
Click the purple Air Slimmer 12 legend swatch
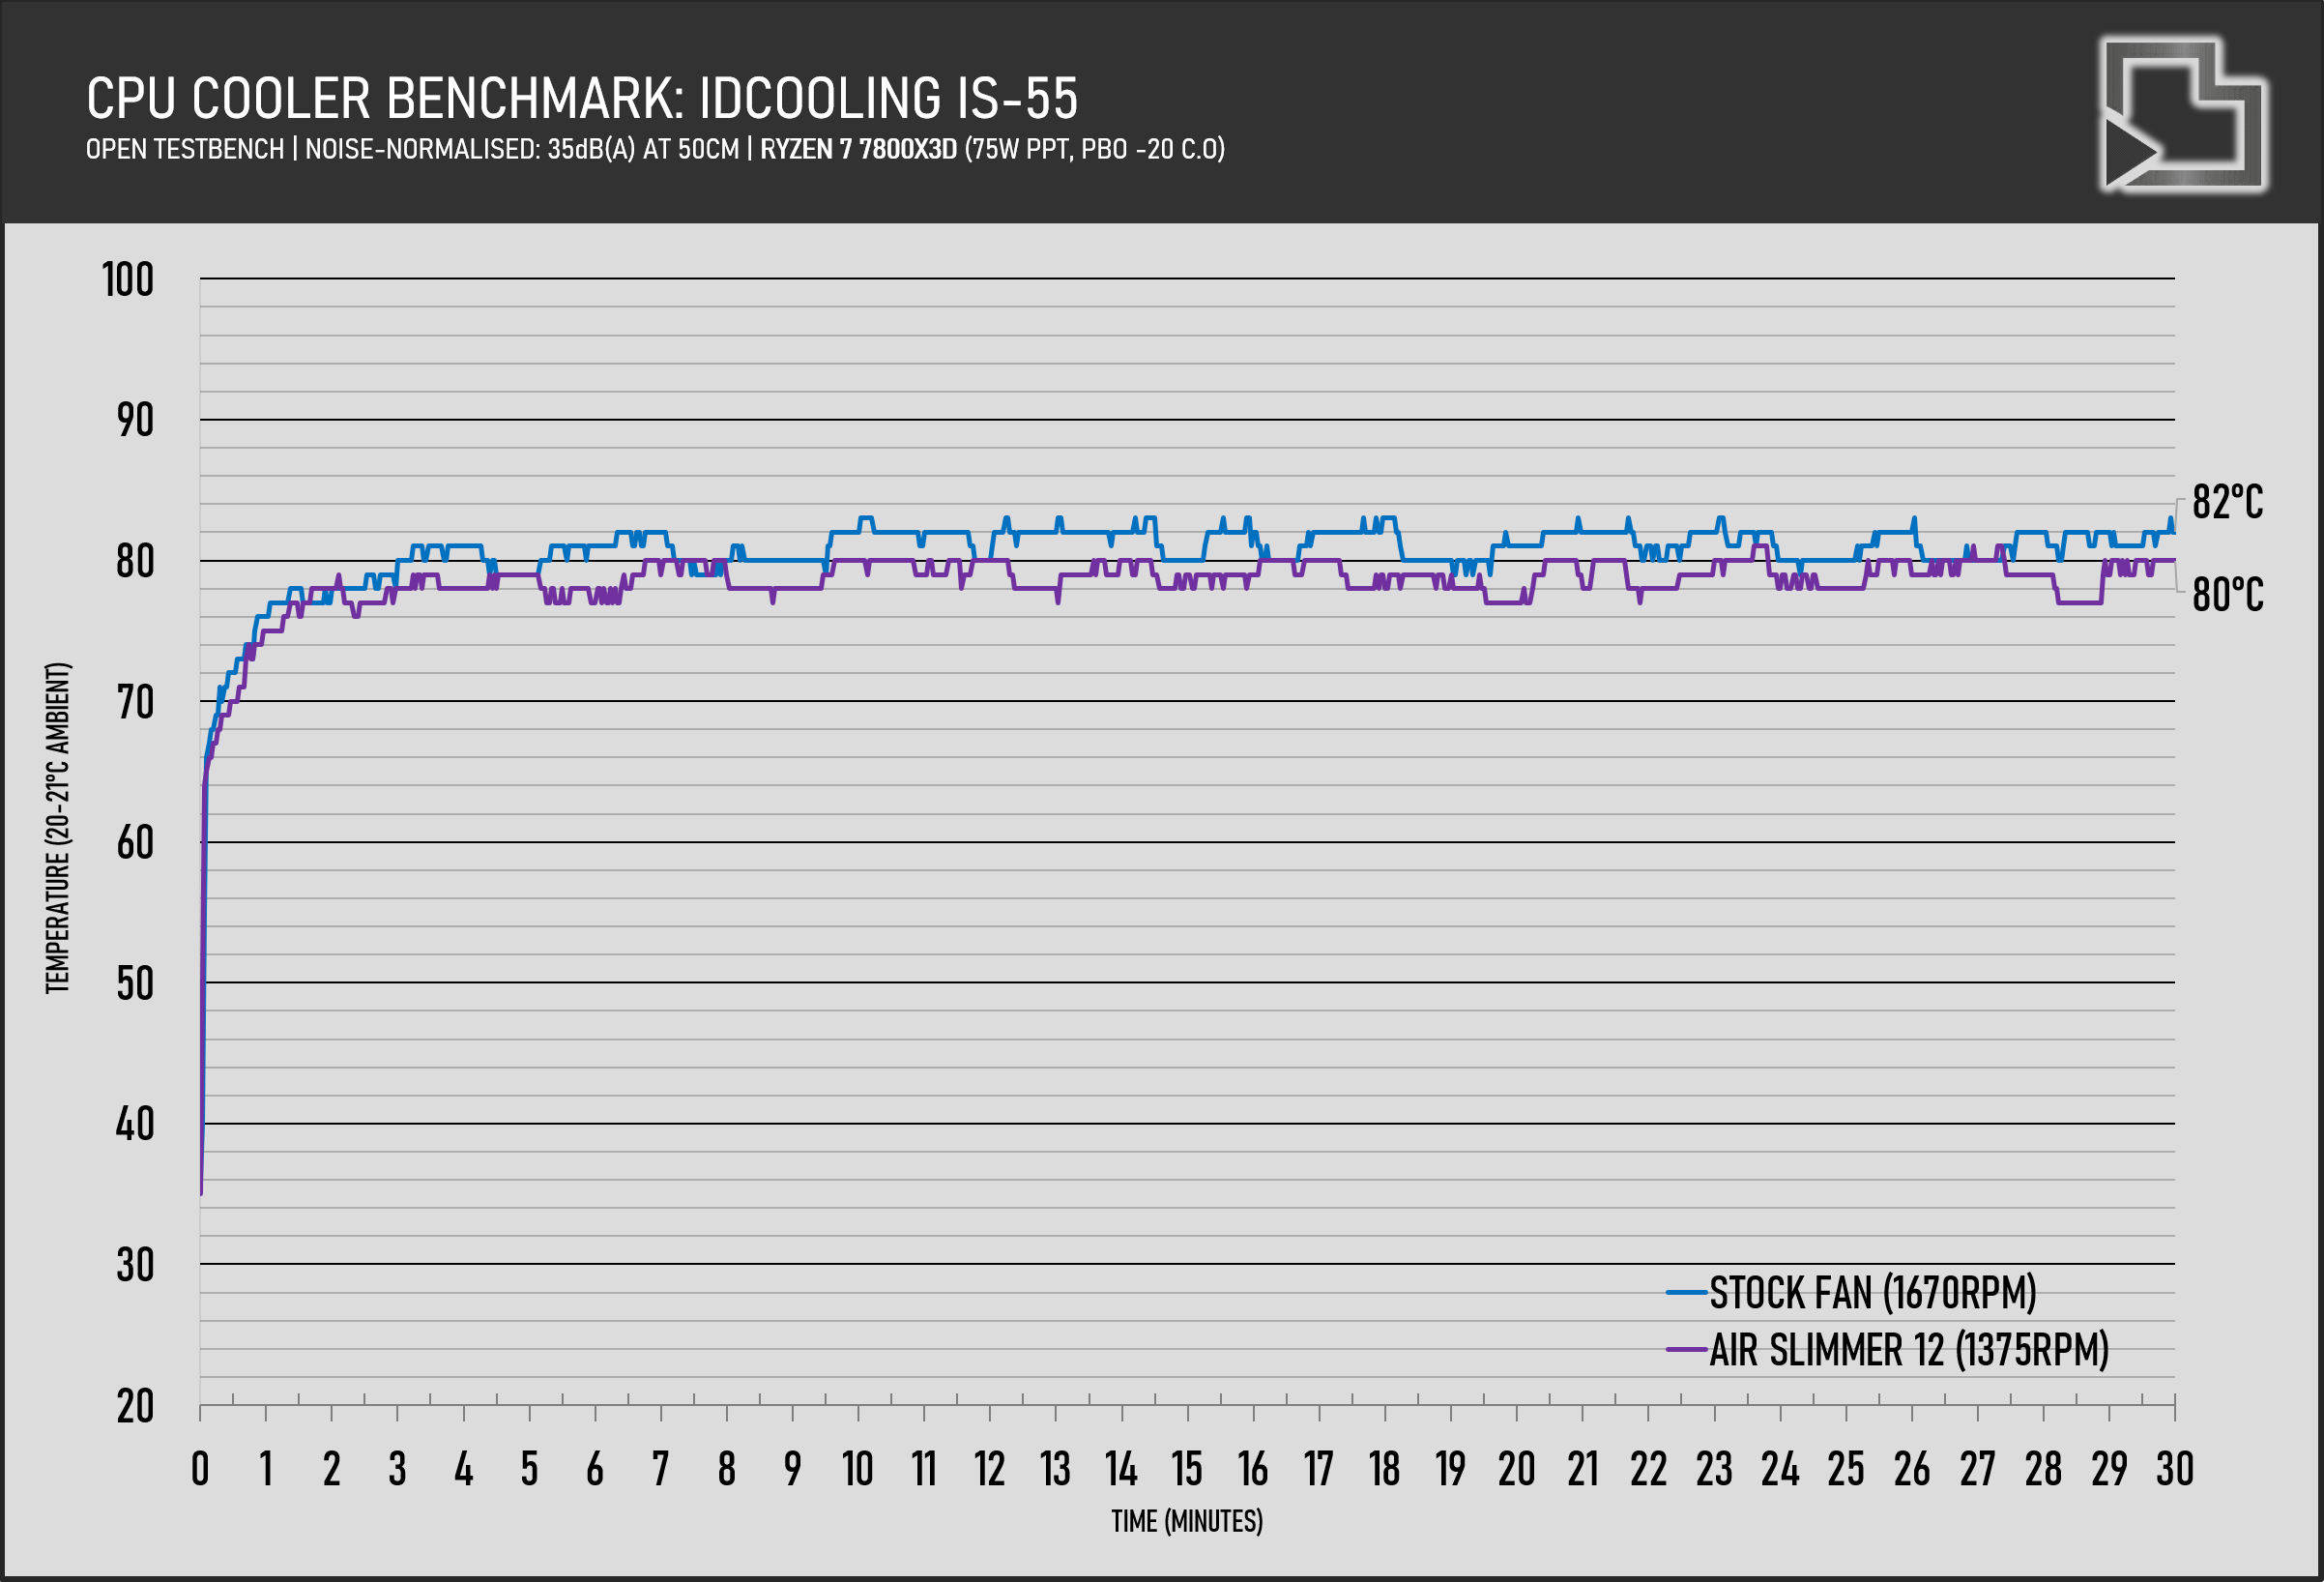tap(1686, 1350)
